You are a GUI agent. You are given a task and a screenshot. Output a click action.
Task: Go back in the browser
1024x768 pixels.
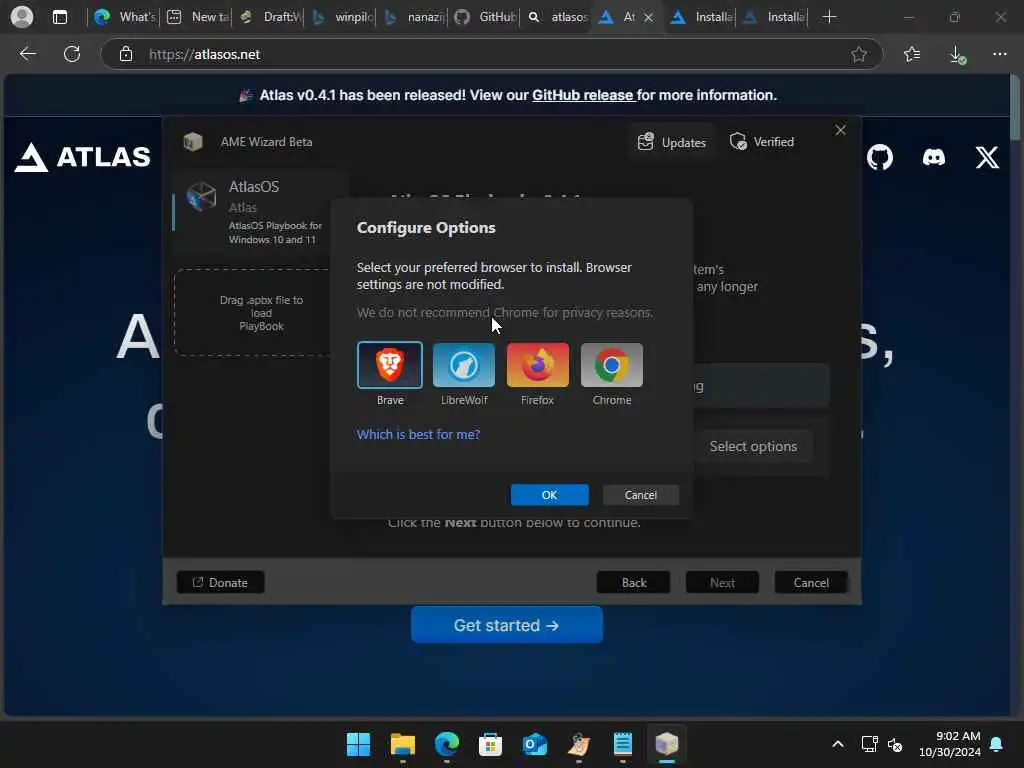point(27,54)
